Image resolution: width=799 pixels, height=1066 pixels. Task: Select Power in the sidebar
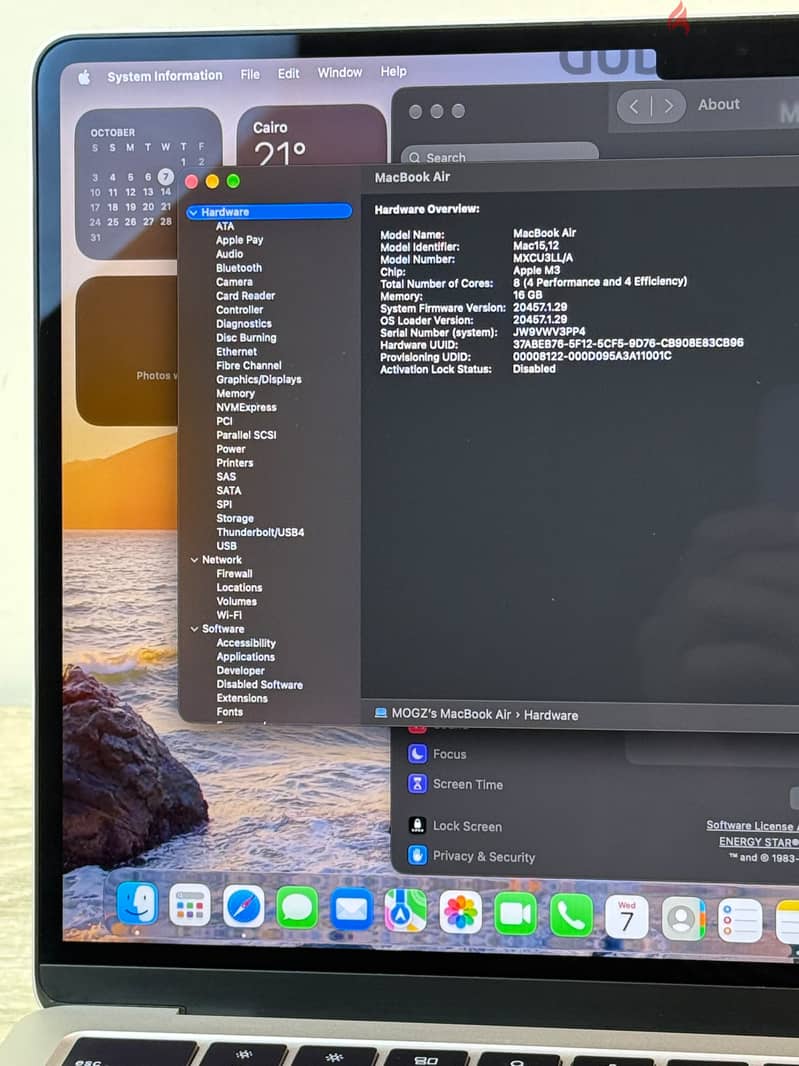[231, 449]
